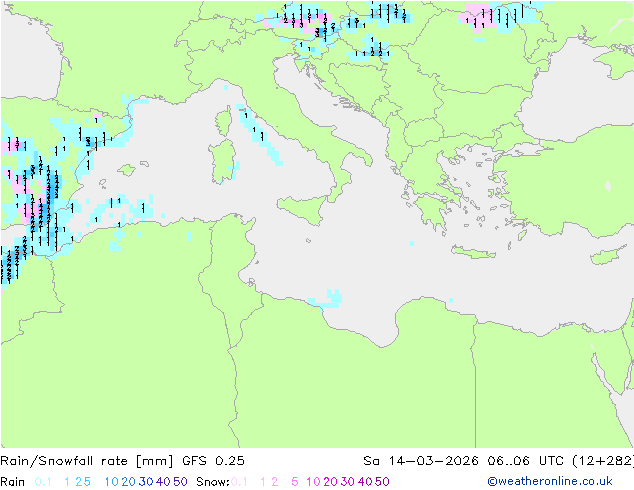Viewport: 634px width, 490px height.
Task: Pick the rain legend 0.1 color value
Action: click(x=43, y=482)
